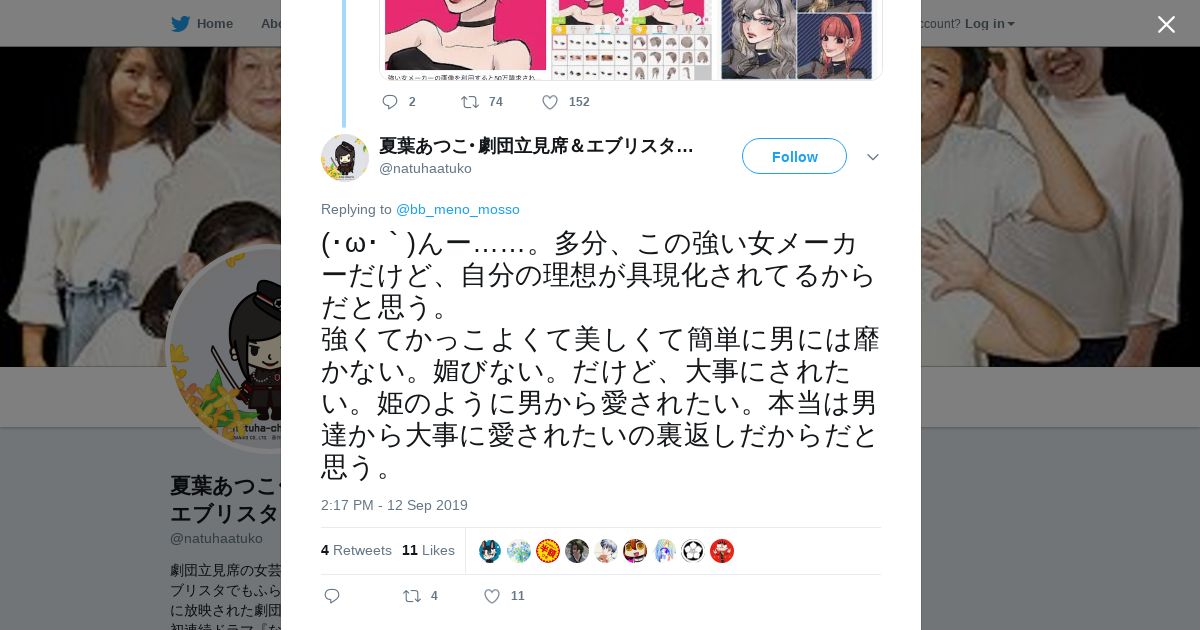Reply to the main tweet via speech bubble icon
This screenshot has width=1200, height=630.
332,596
